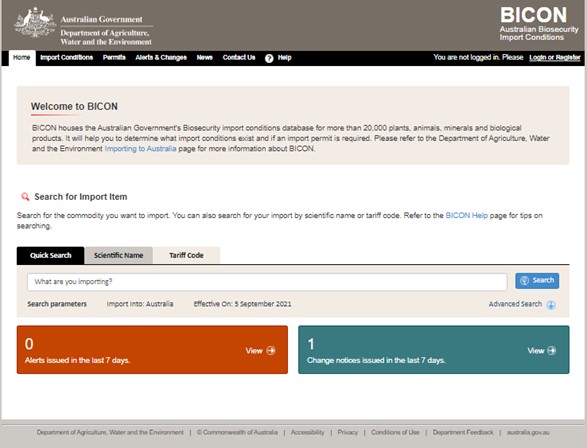
Task: Click the red magnifier icon beside Search for Import Item
Action: (25, 197)
